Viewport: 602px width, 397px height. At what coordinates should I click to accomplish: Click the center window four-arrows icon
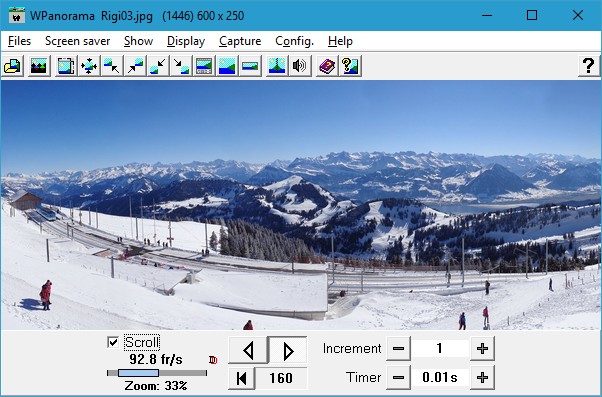[89, 66]
